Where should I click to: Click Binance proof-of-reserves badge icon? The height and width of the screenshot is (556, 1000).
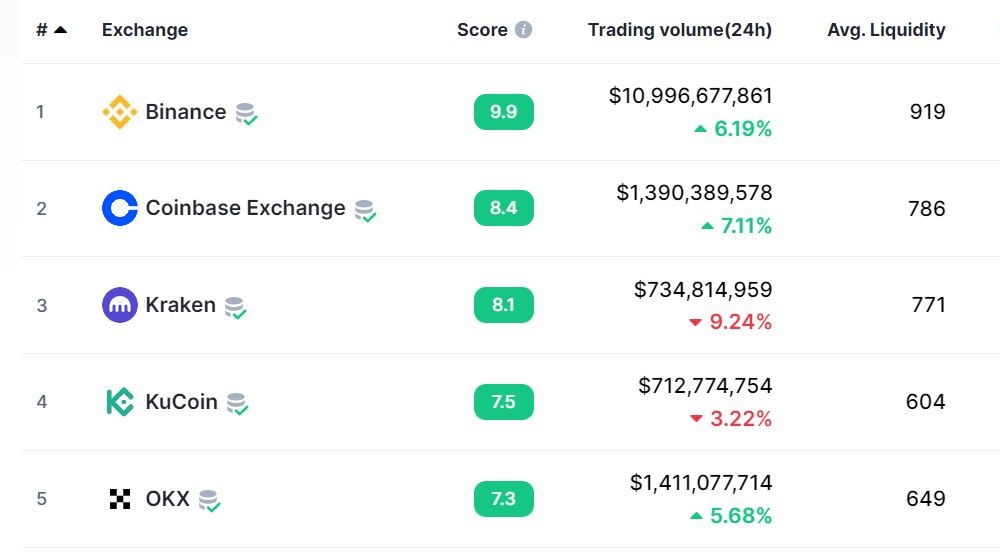click(247, 114)
